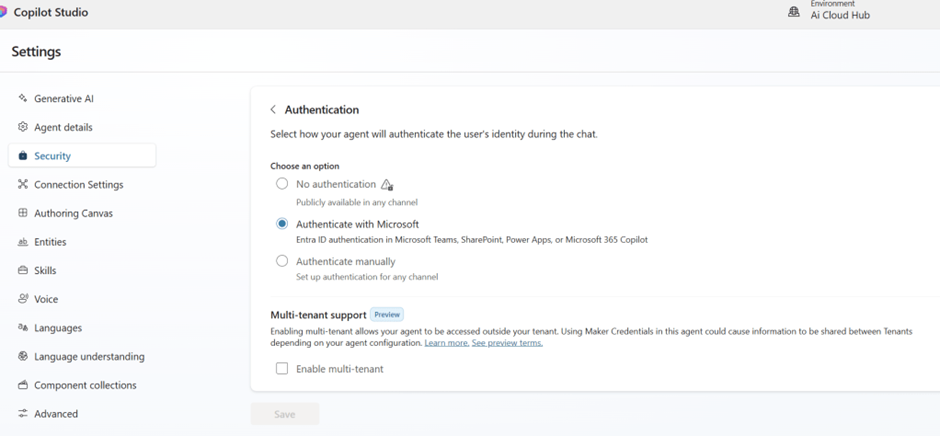Open the Learn more link
Image resolution: width=940 pixels, height=436 pixels.
click(x=446, y=343)
